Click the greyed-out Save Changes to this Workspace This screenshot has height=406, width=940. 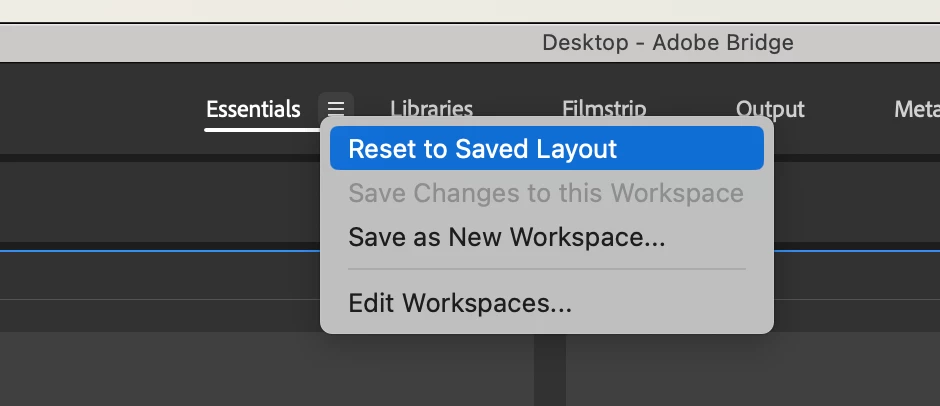pyautogui.click(x=547, y=193)
